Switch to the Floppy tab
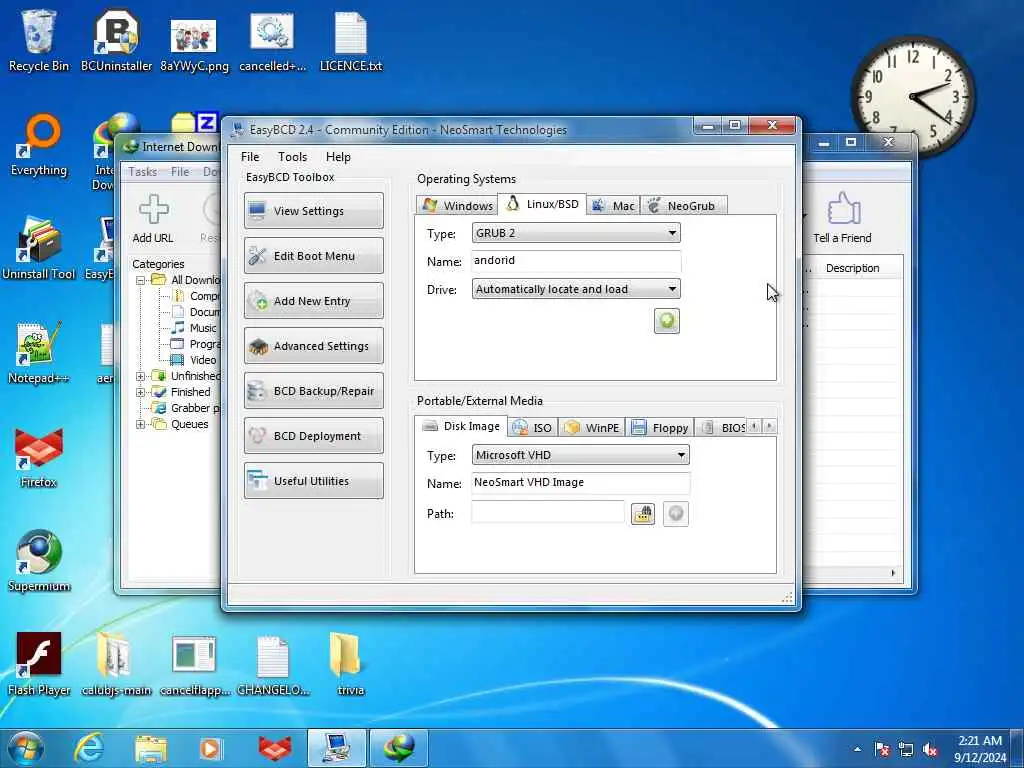The height and width of the screenshot is (768, 1024). tap(660, 428)
